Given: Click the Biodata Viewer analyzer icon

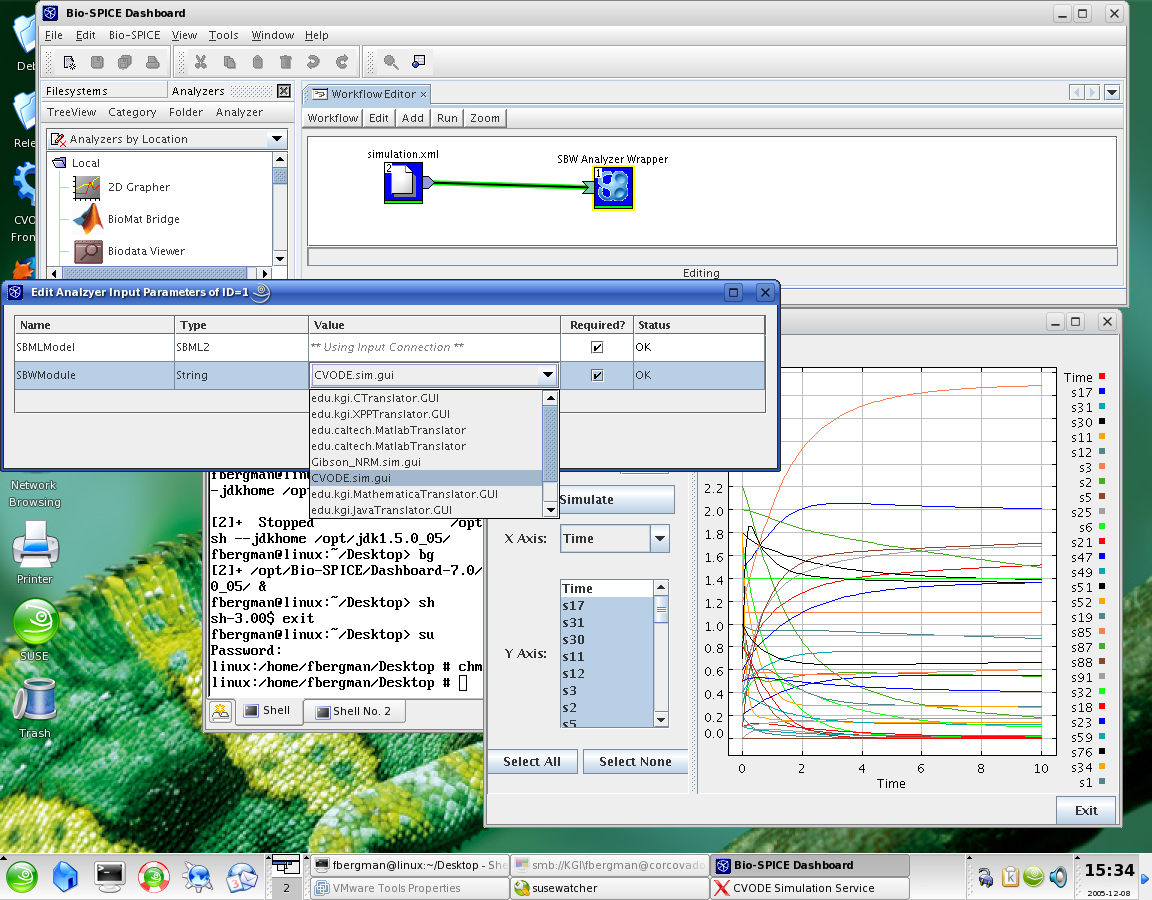Looking at the screenshot, I should (x=88, y=251).
